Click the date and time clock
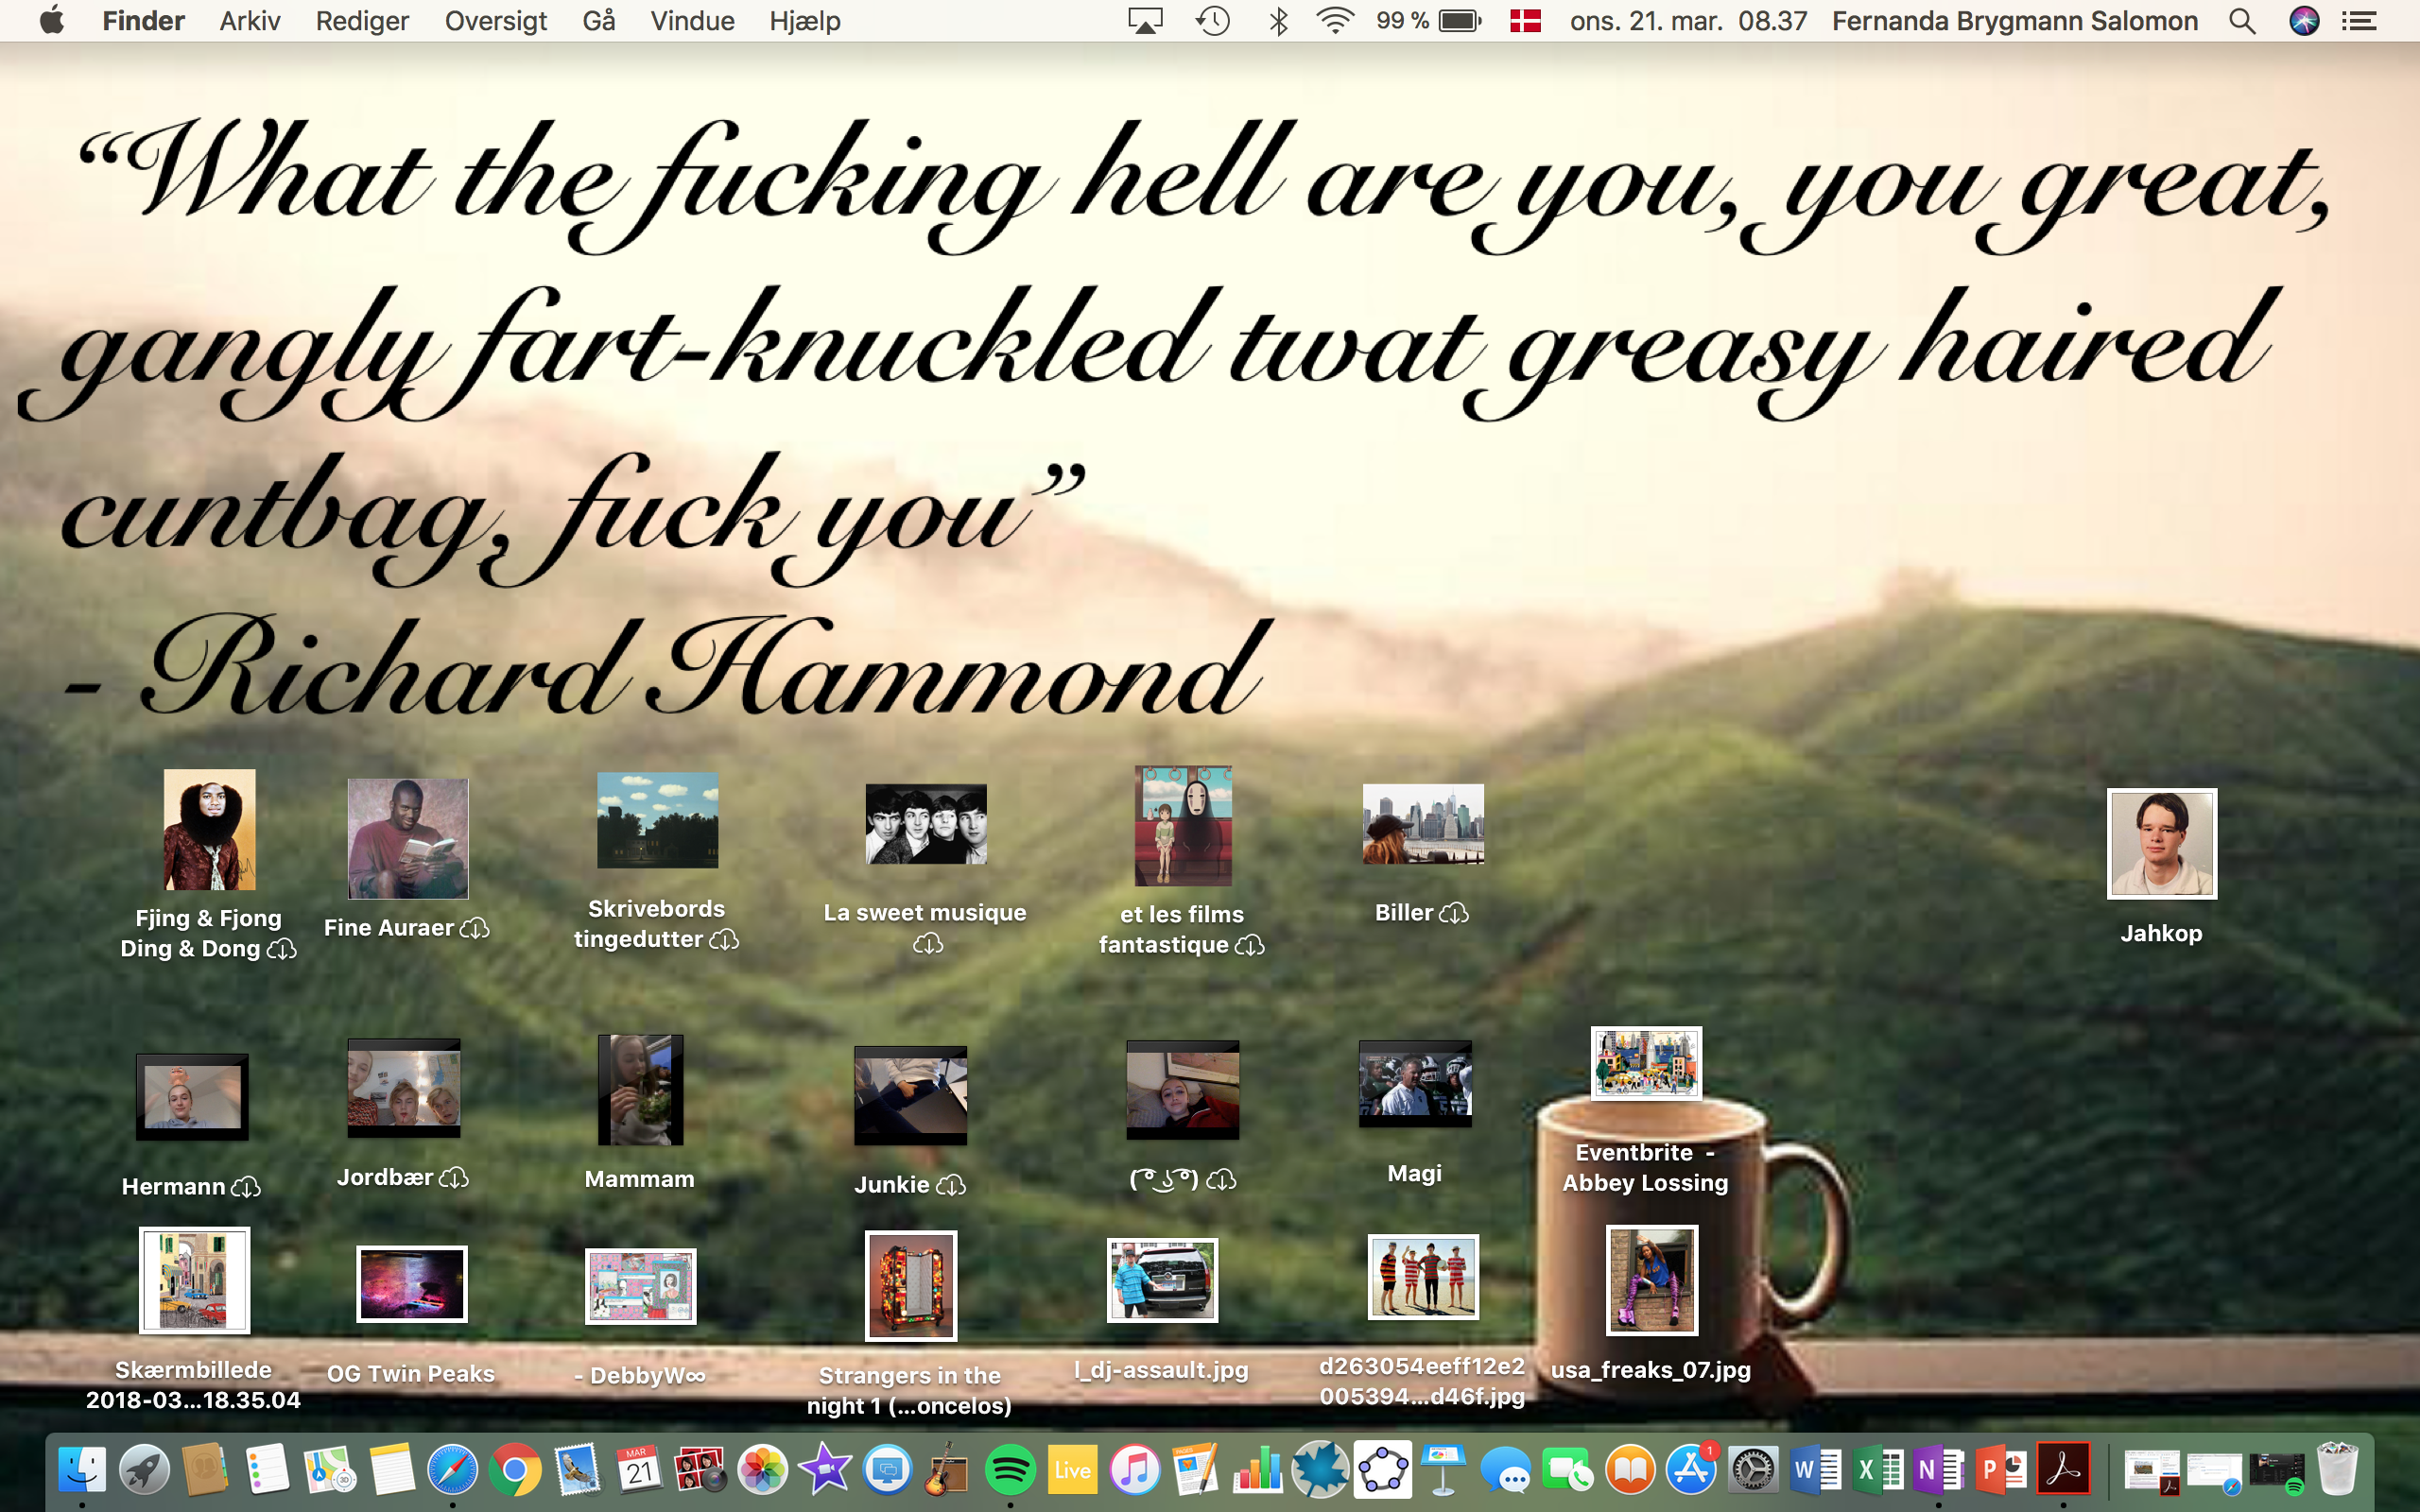 click(1688, 21)
